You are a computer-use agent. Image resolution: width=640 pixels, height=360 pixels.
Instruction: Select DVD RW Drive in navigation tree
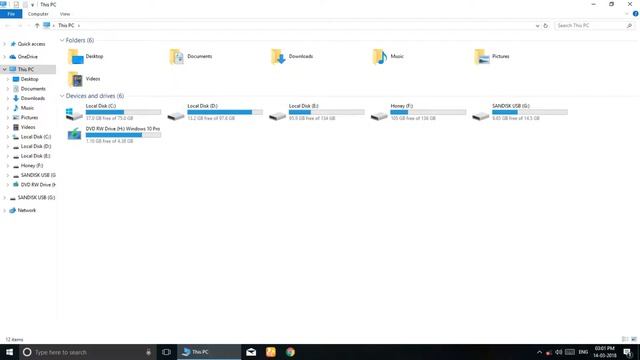click(37, 185)
